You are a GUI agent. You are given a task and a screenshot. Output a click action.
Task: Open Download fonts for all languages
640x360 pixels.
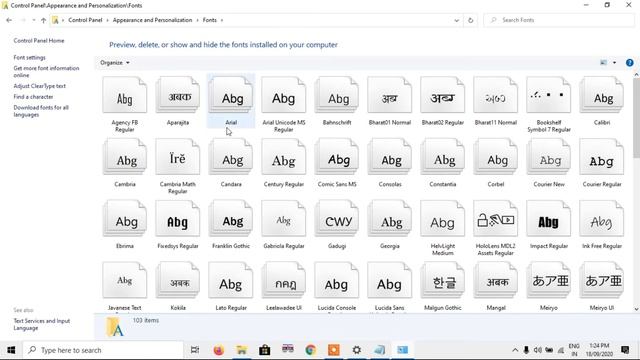41,111
